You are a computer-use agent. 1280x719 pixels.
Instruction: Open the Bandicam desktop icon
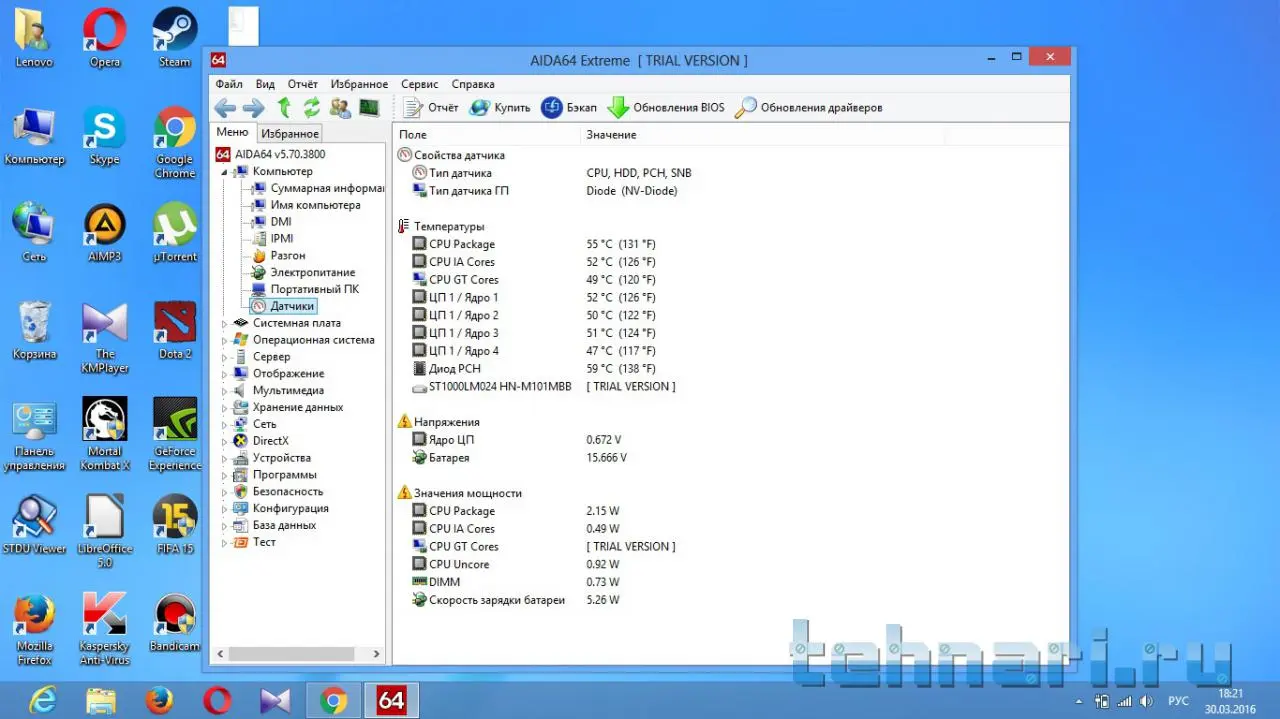(175, 622)
